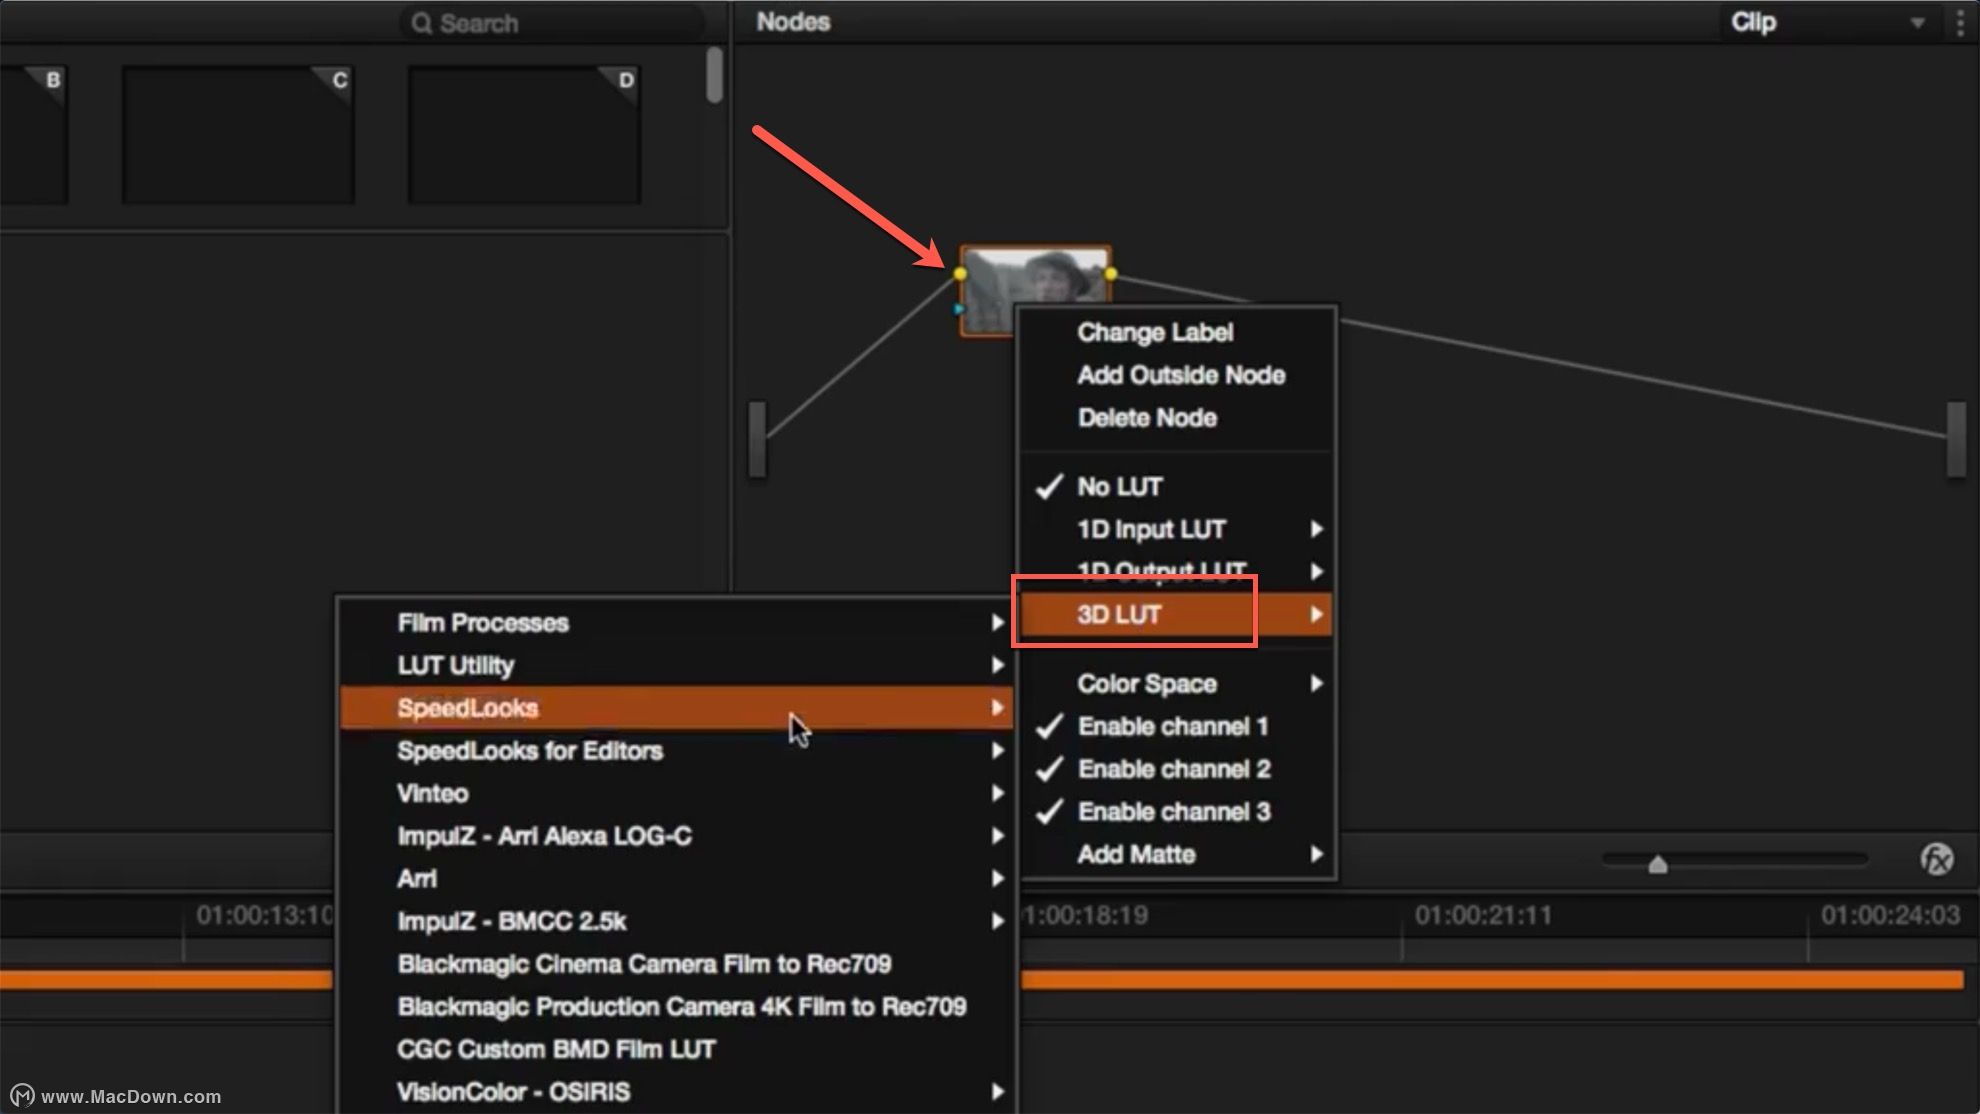The image size is (1980, 1114).
Task: Open the three-dot Nodes options menu
Action: pyautogui.click(x=1959, y=22)
